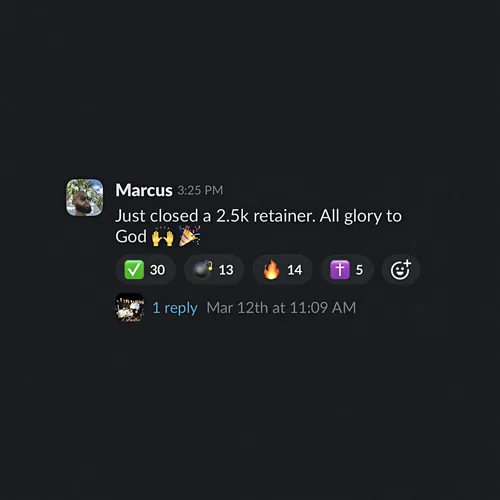Screen dimensions: 500x500
Task: Click the raised hands emoji in message
Action: [163, 237]
